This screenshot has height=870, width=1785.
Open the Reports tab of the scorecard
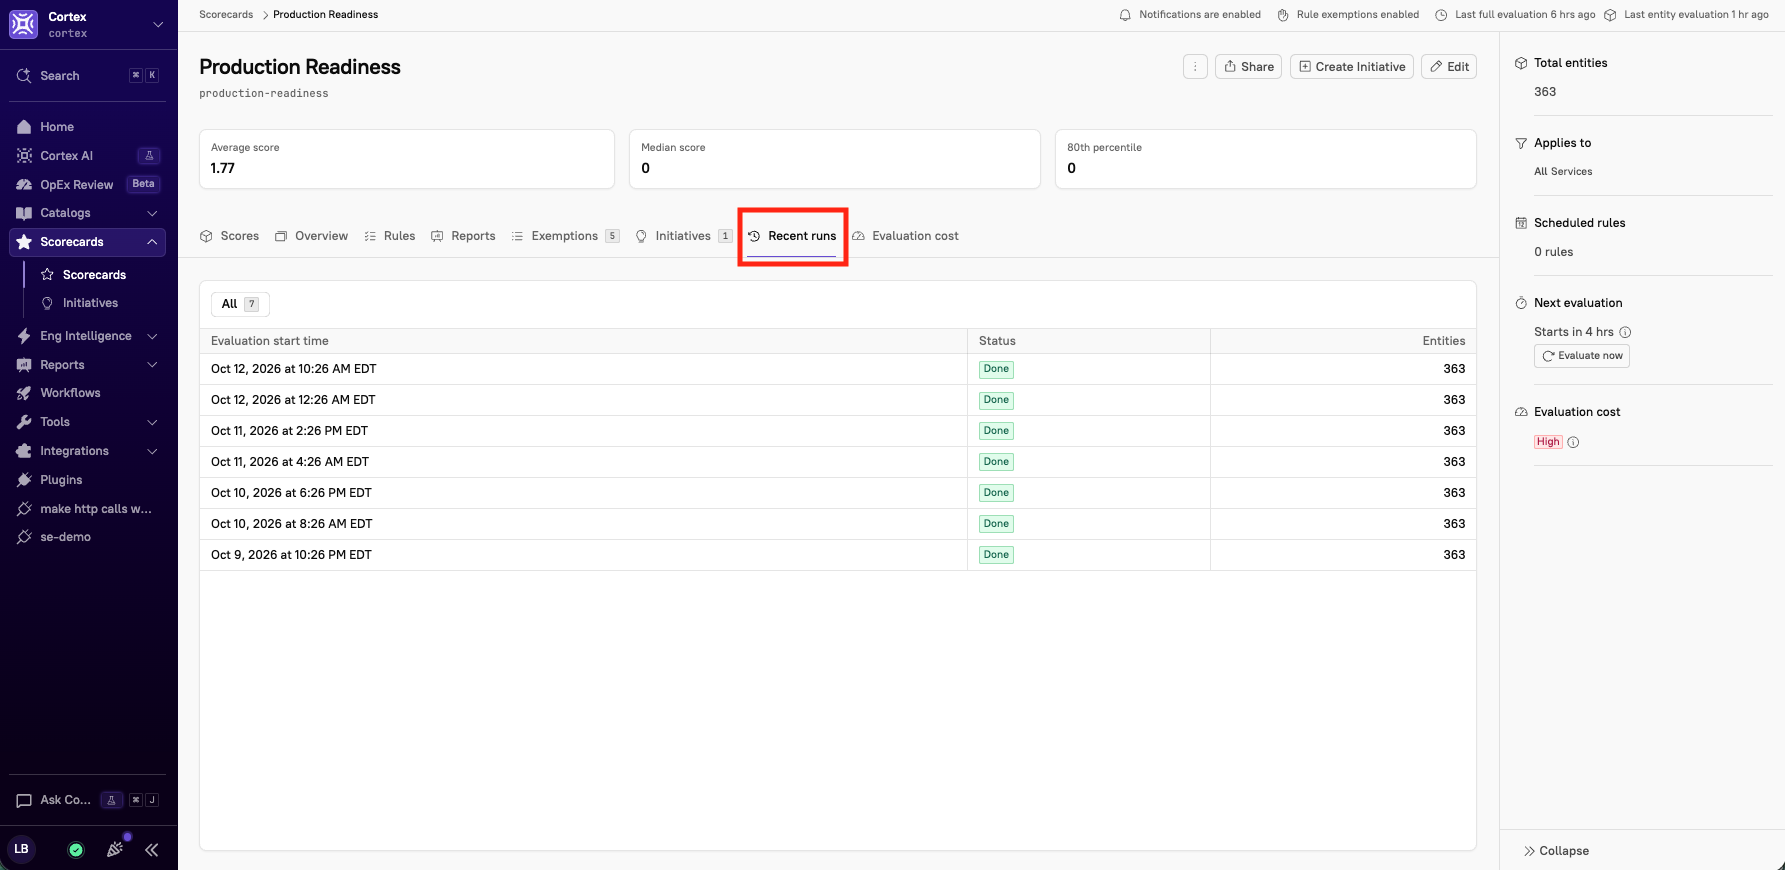463,236
